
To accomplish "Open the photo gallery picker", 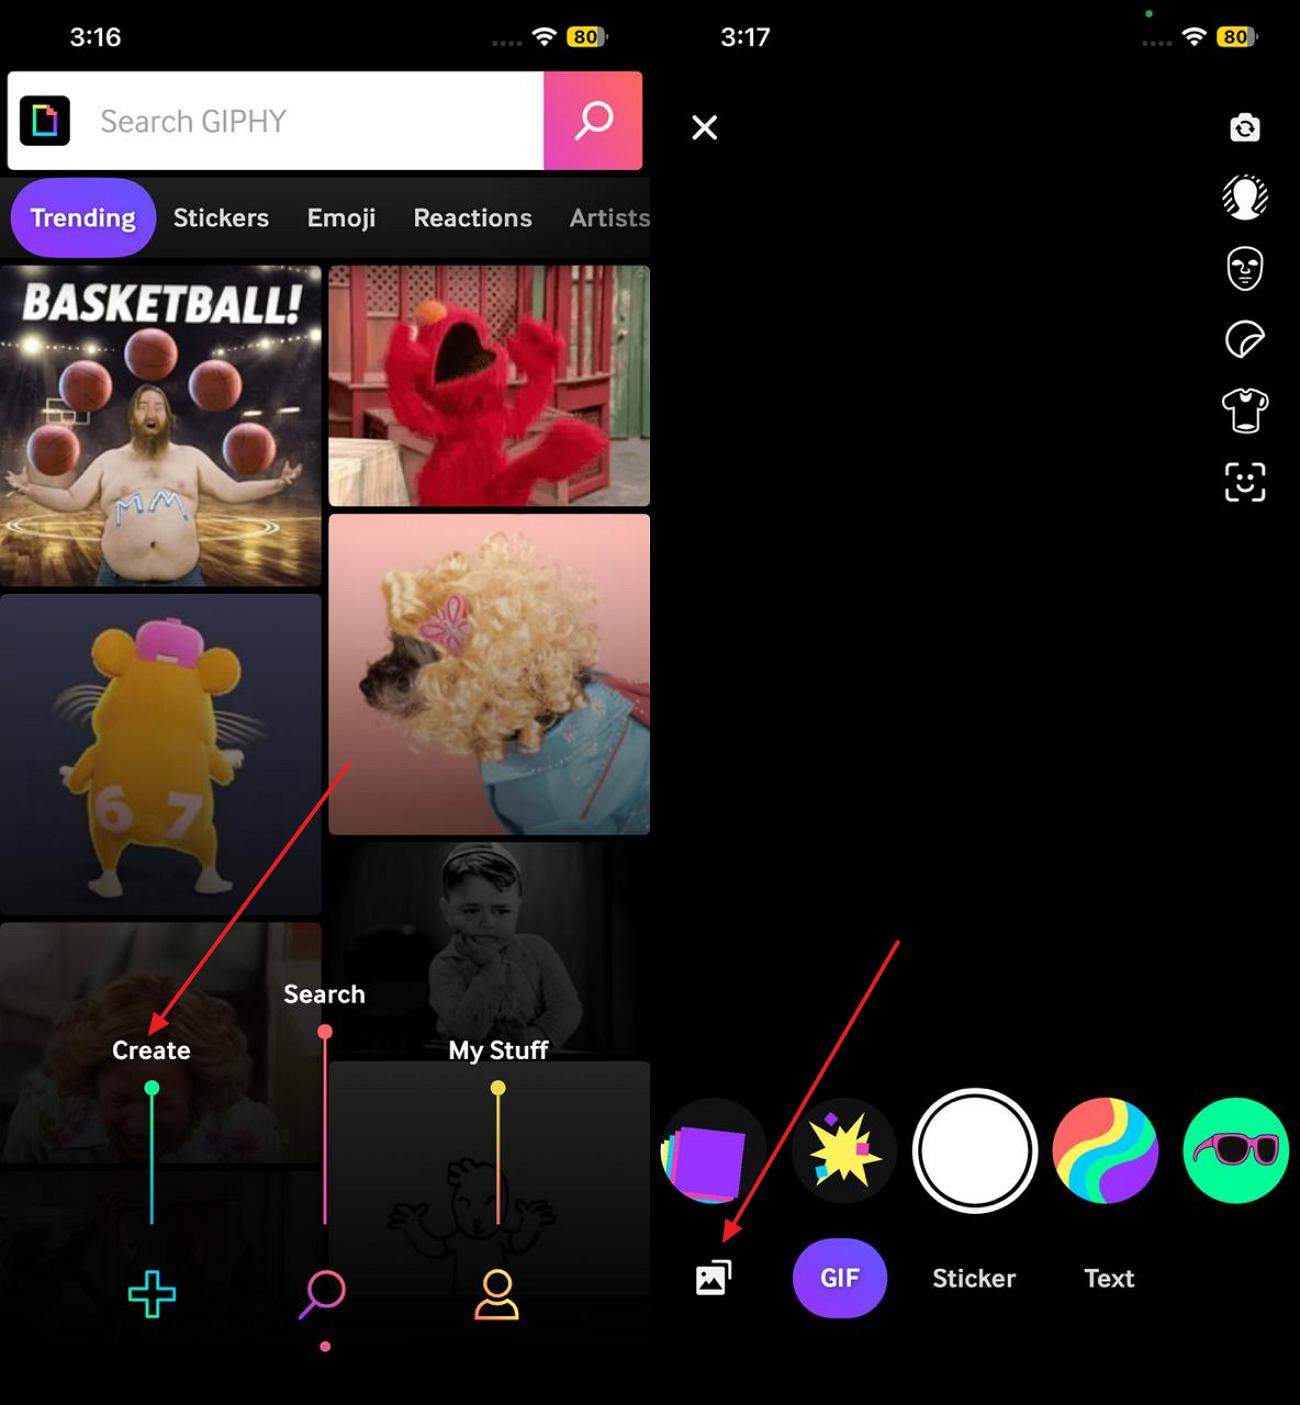I will pos(714,1275).
